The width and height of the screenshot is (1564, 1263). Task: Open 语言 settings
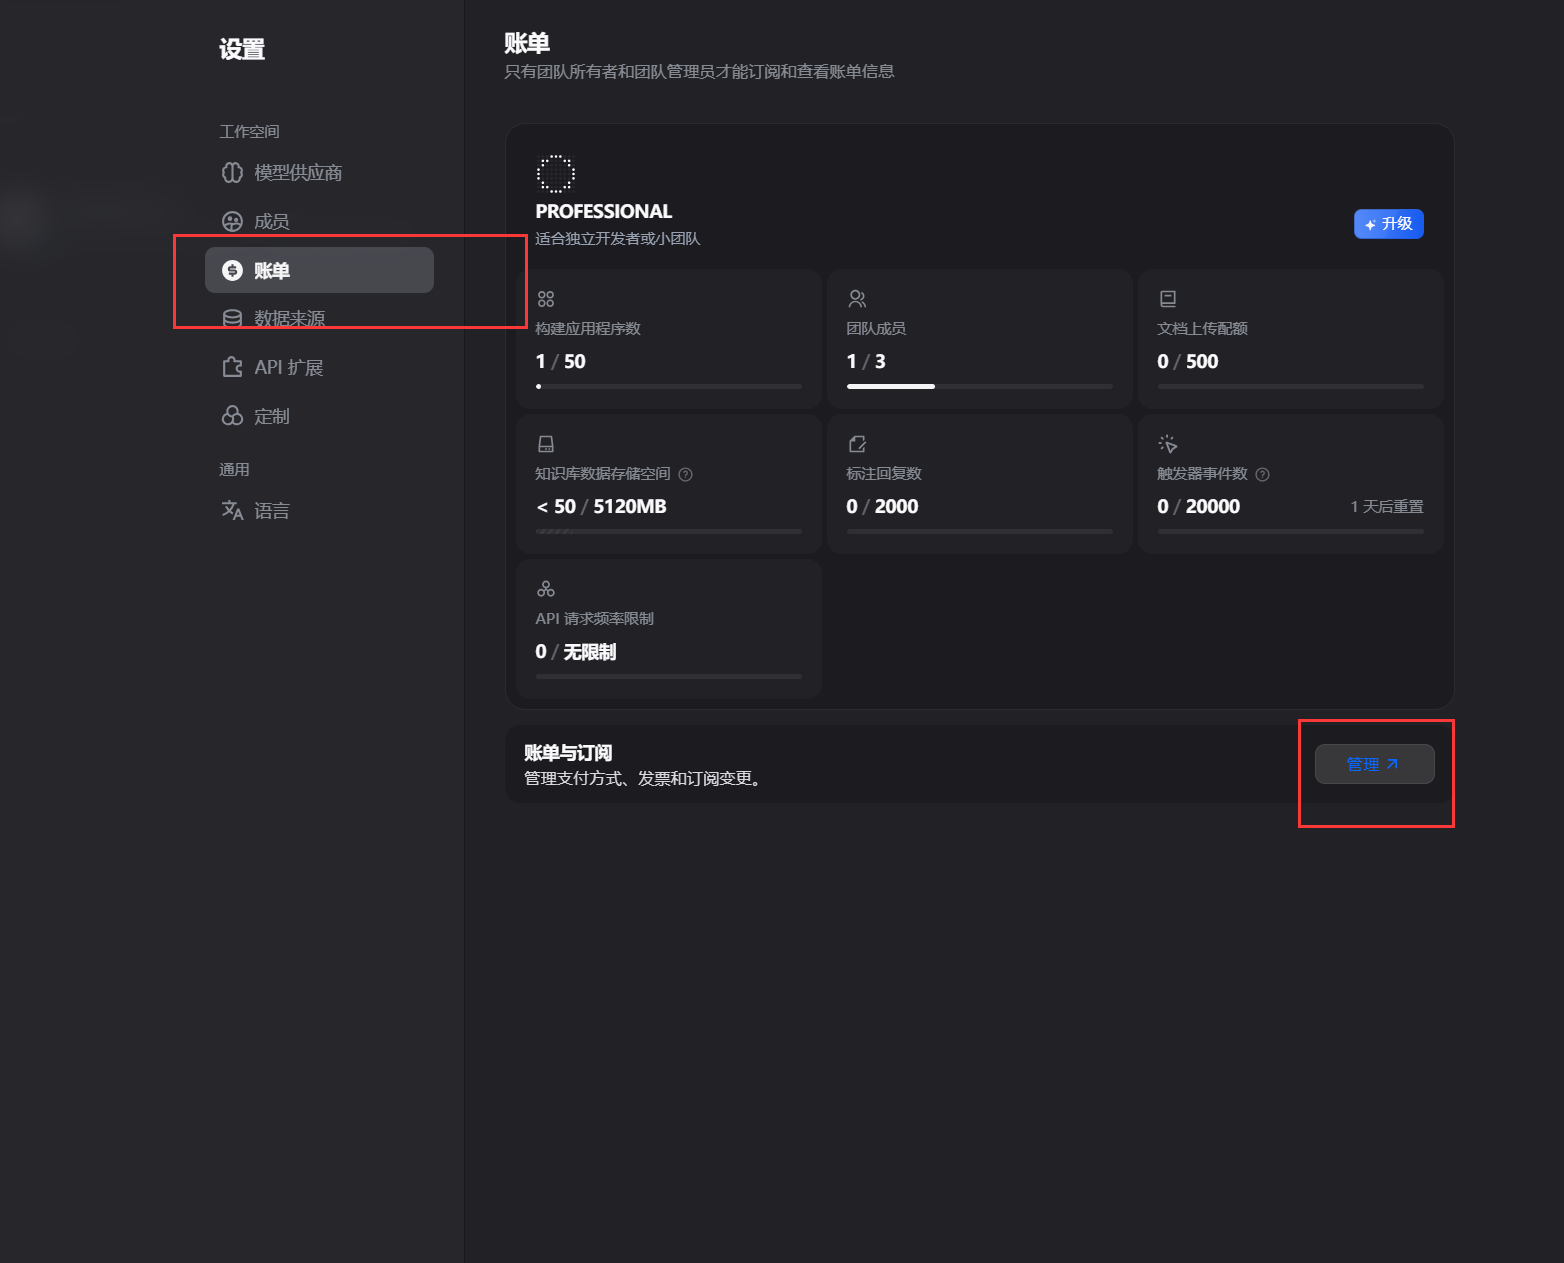click(319, 510)
